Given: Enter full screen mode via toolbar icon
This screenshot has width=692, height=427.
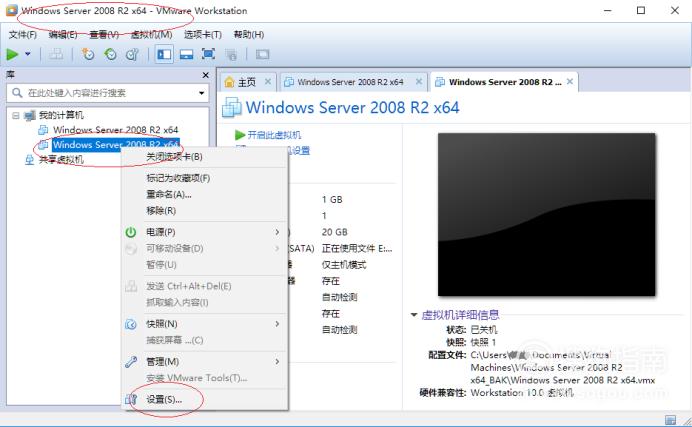Looking at the screenshot, I should coord(208,54).
